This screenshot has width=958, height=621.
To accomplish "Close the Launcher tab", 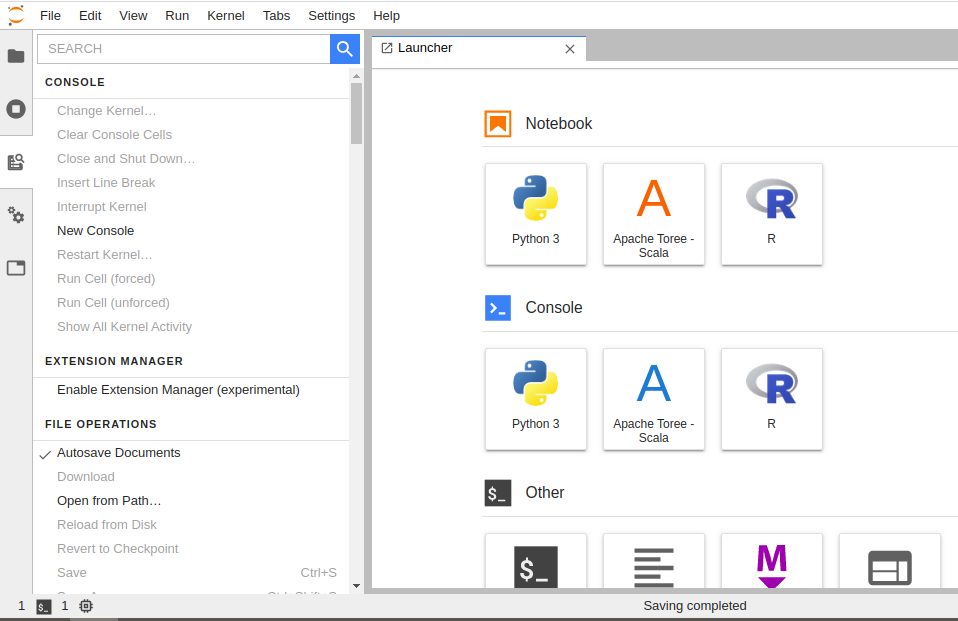I will [x=570, y=49].
